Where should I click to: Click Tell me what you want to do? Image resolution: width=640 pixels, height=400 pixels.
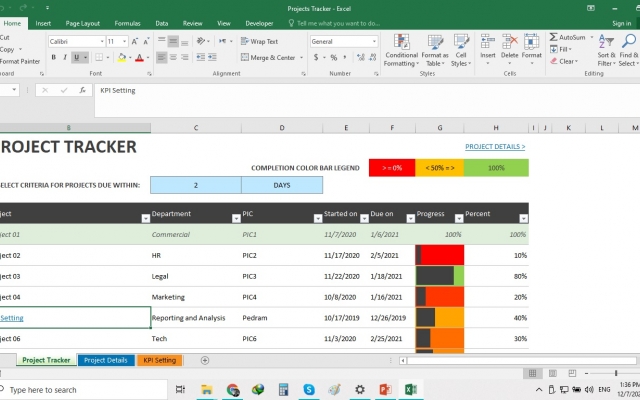click(334, 23)
